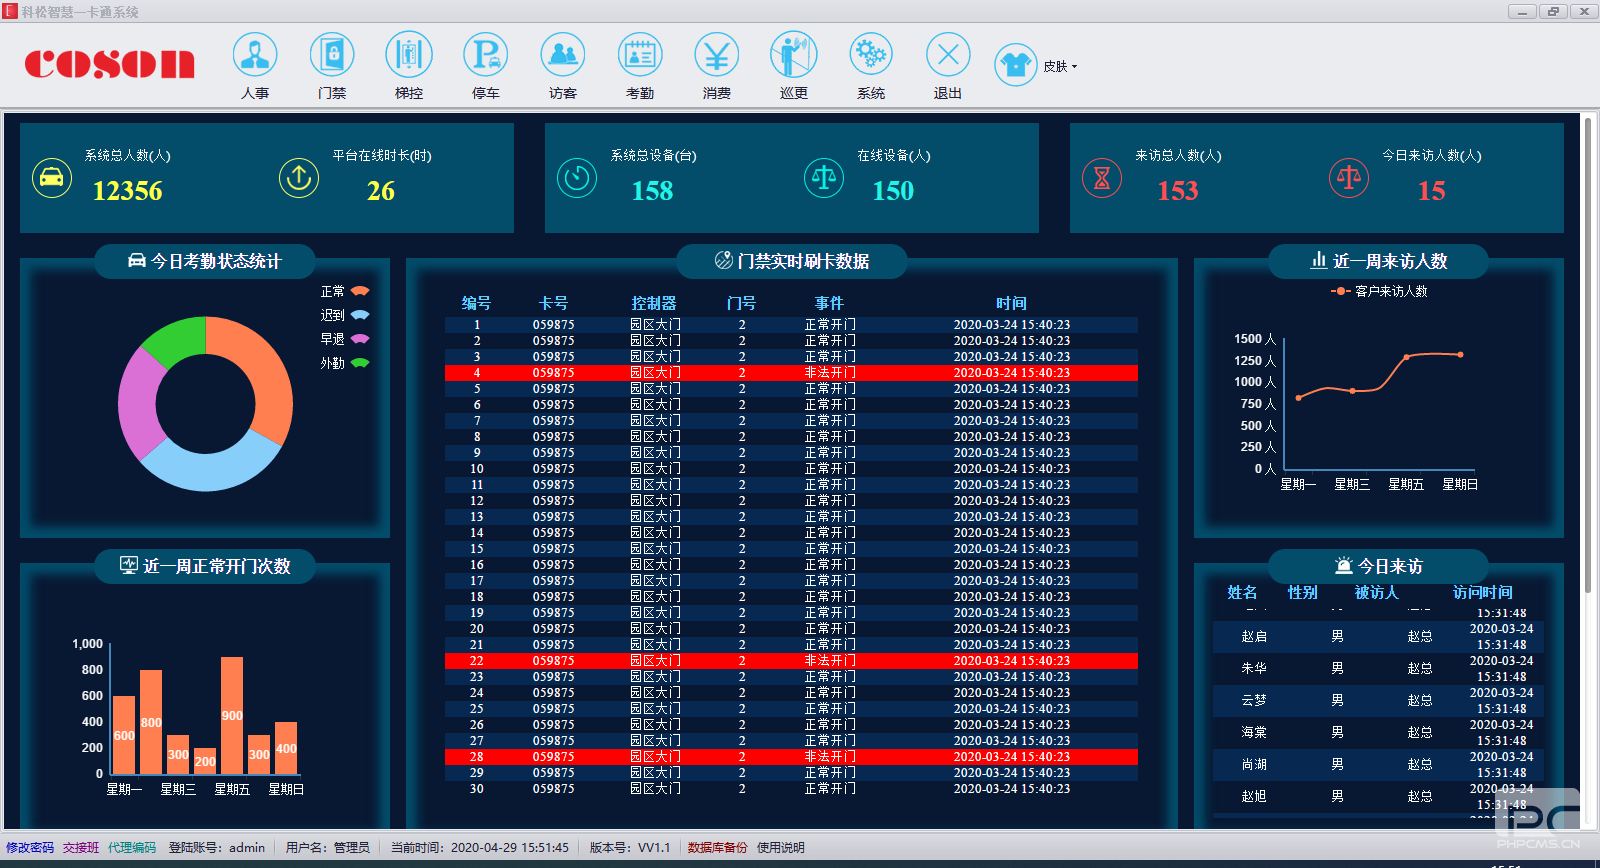Viewport: 1600px width, 868px height.
Task: Toggle the 正常 legend item in attendance chart
Action: 345,291
